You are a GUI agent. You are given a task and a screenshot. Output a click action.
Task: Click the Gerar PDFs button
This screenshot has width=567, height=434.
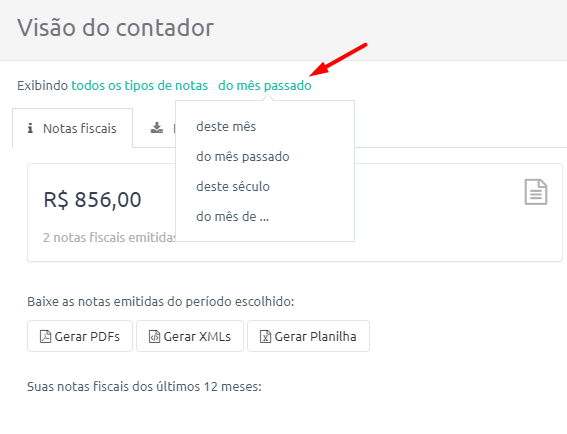point(80,336)
